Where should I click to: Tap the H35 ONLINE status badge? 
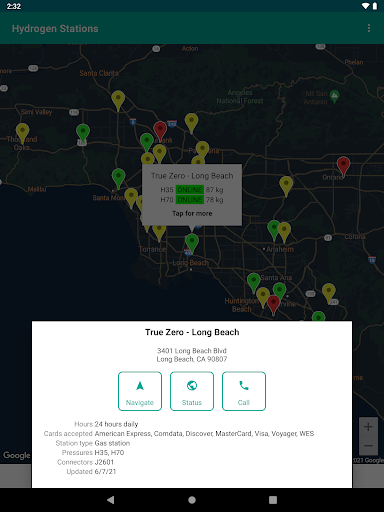[190, 190]
